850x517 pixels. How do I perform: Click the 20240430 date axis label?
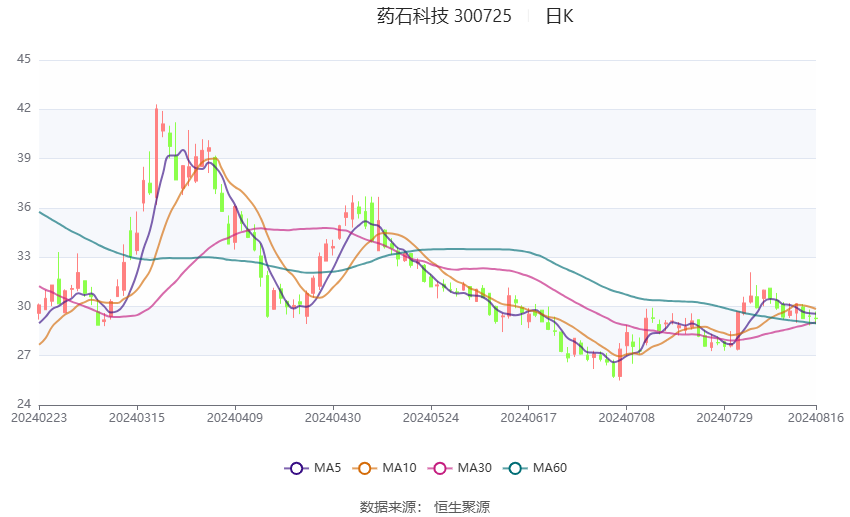point(333,418)
